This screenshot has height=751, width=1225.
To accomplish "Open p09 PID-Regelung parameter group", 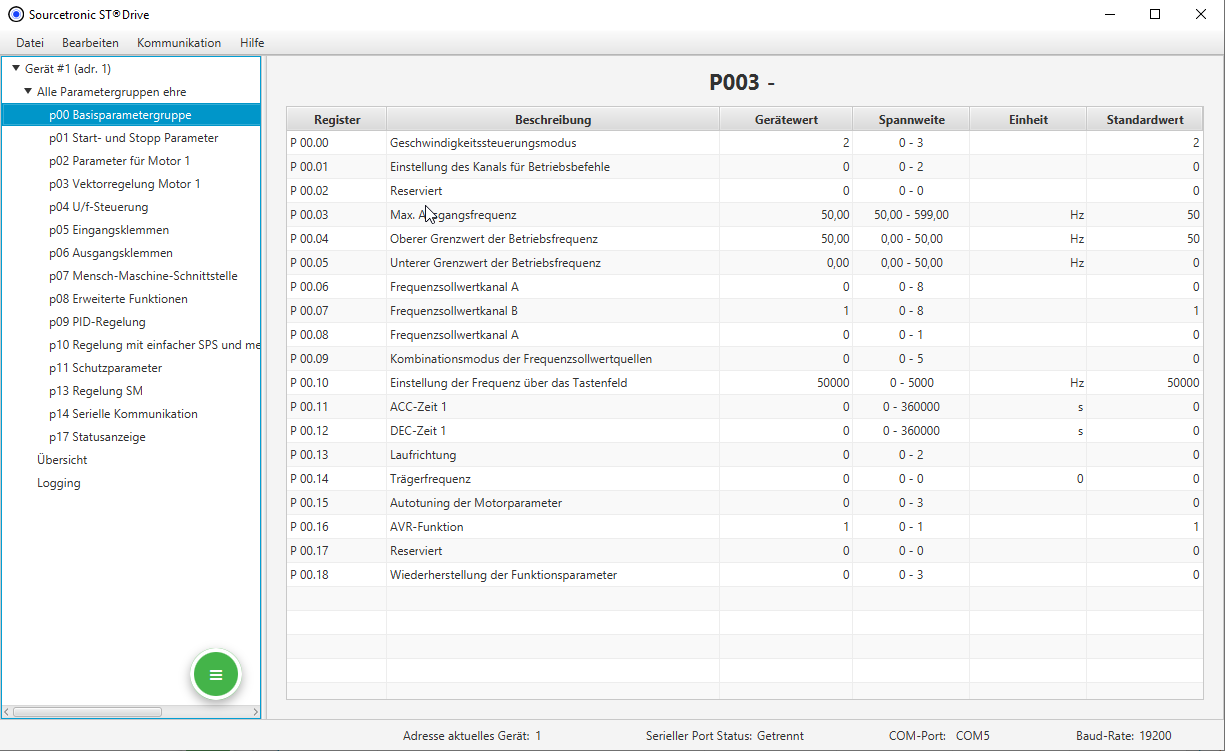I will coord(97,322).
